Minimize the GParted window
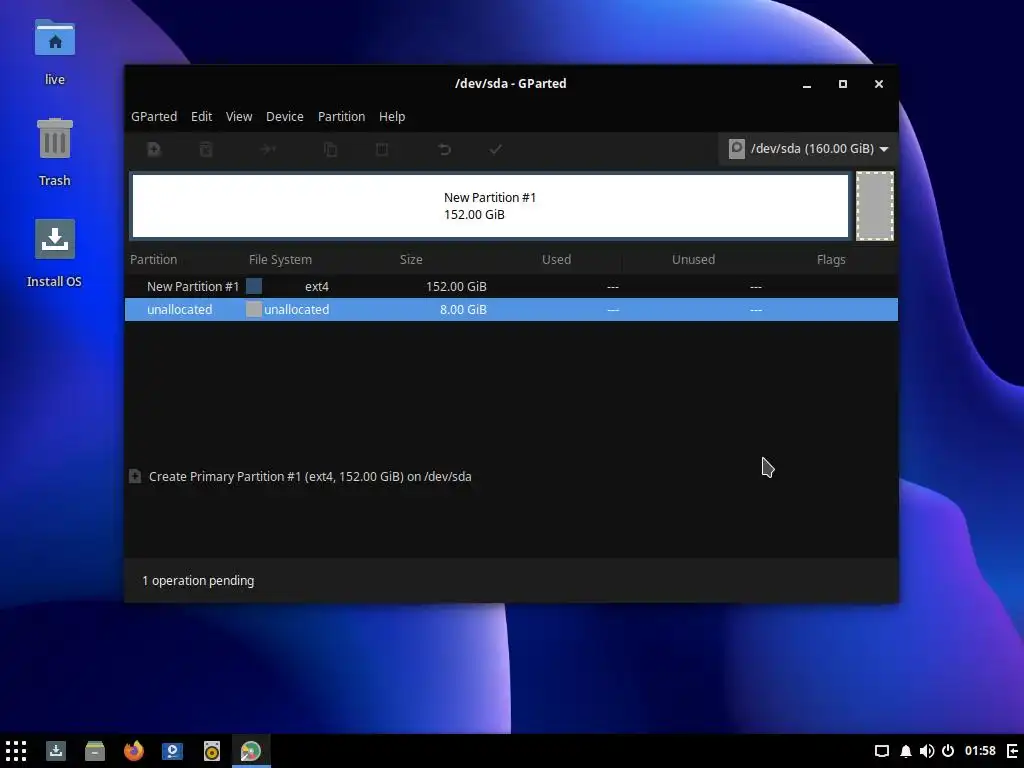Viewport: 1024px width, 768px height. click(807, 84)
